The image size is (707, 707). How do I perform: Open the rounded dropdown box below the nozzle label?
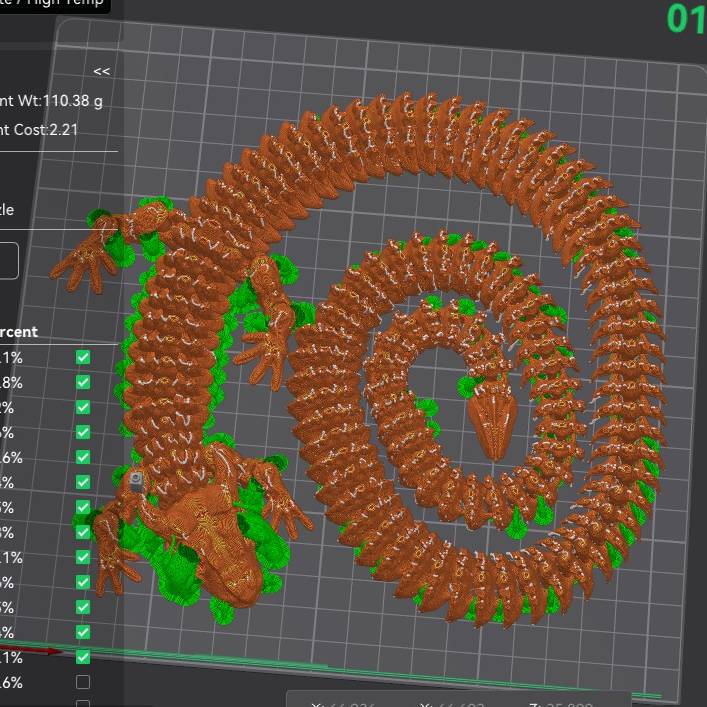tap(9, 260)
